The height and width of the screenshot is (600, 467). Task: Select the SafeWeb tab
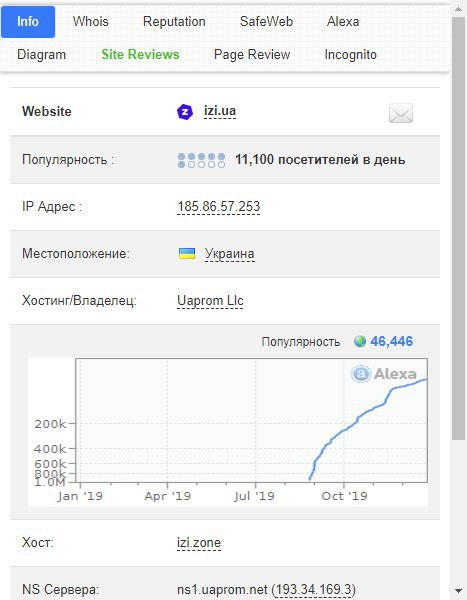266,22
